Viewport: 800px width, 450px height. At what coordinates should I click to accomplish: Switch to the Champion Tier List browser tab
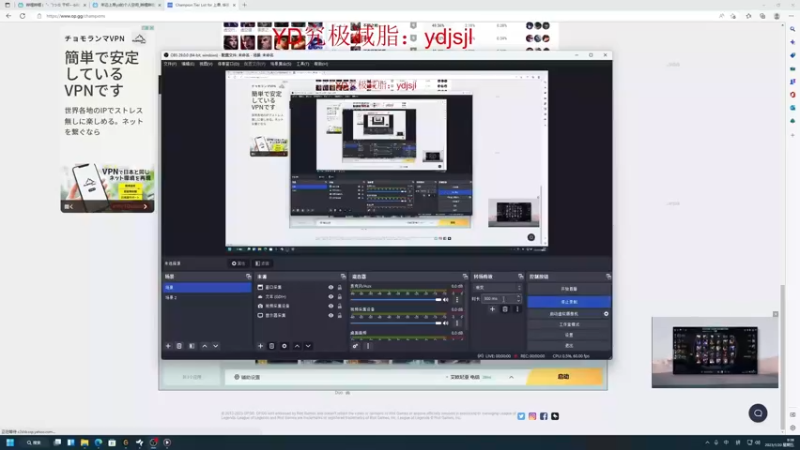point(202,5)
